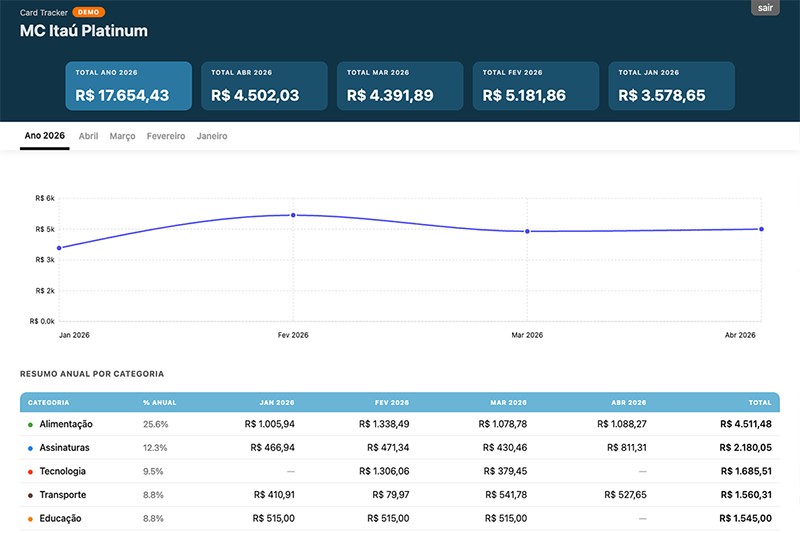The width and height of the screenshot is (800, 533).
Task: Click the sair logout button
Action: (x=765, y=8)
